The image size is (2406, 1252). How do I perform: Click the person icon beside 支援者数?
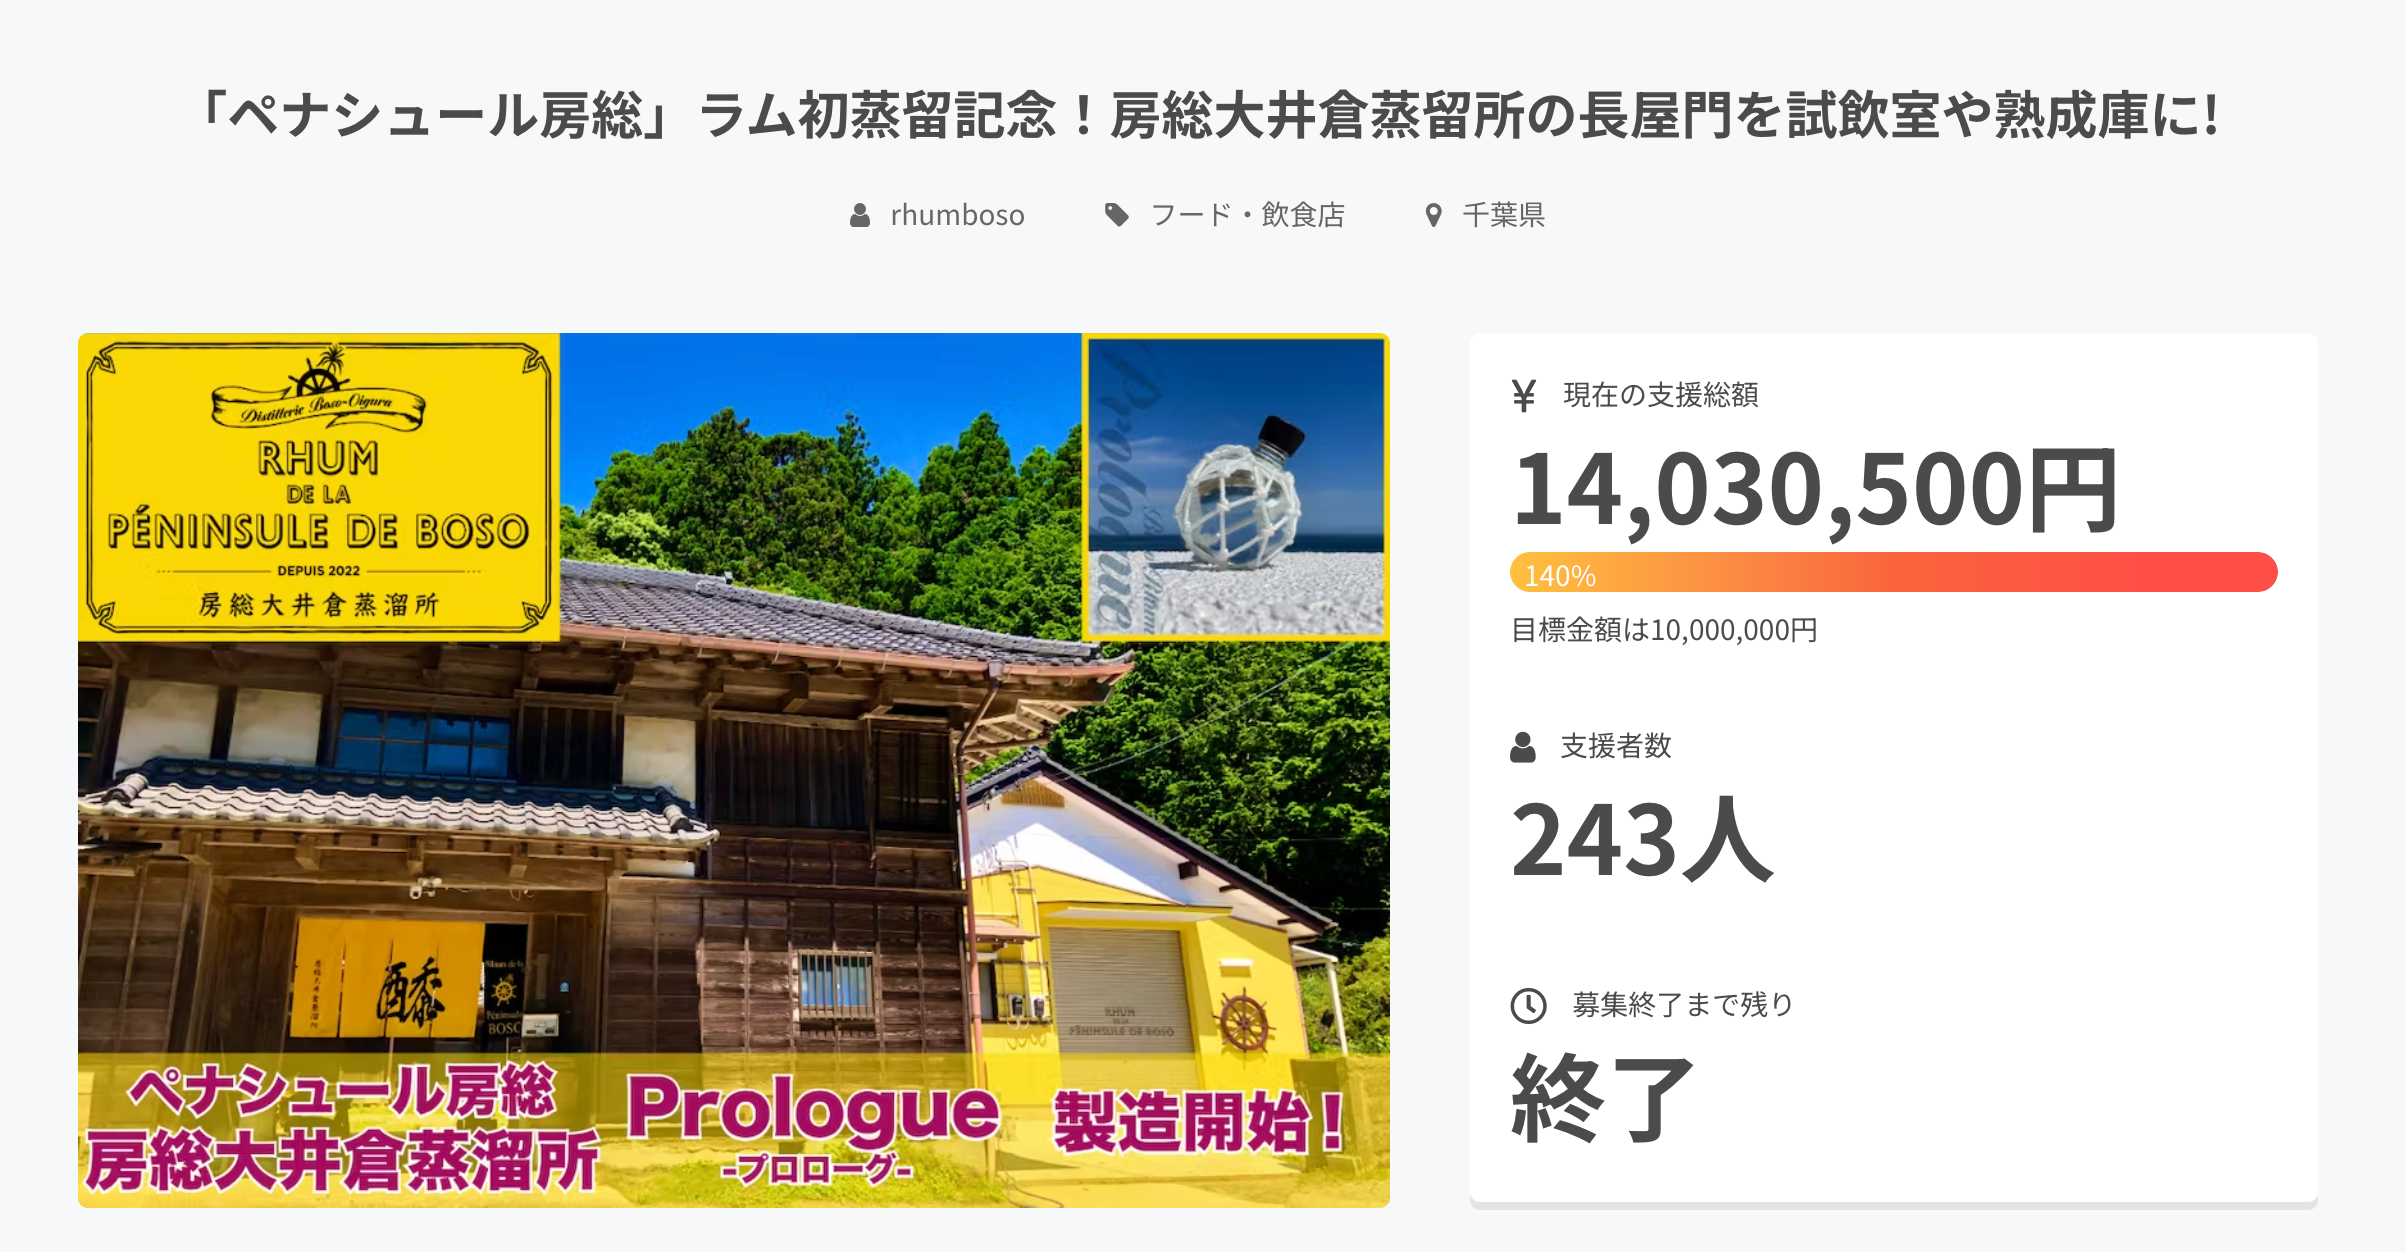[x=1523, y=747]
